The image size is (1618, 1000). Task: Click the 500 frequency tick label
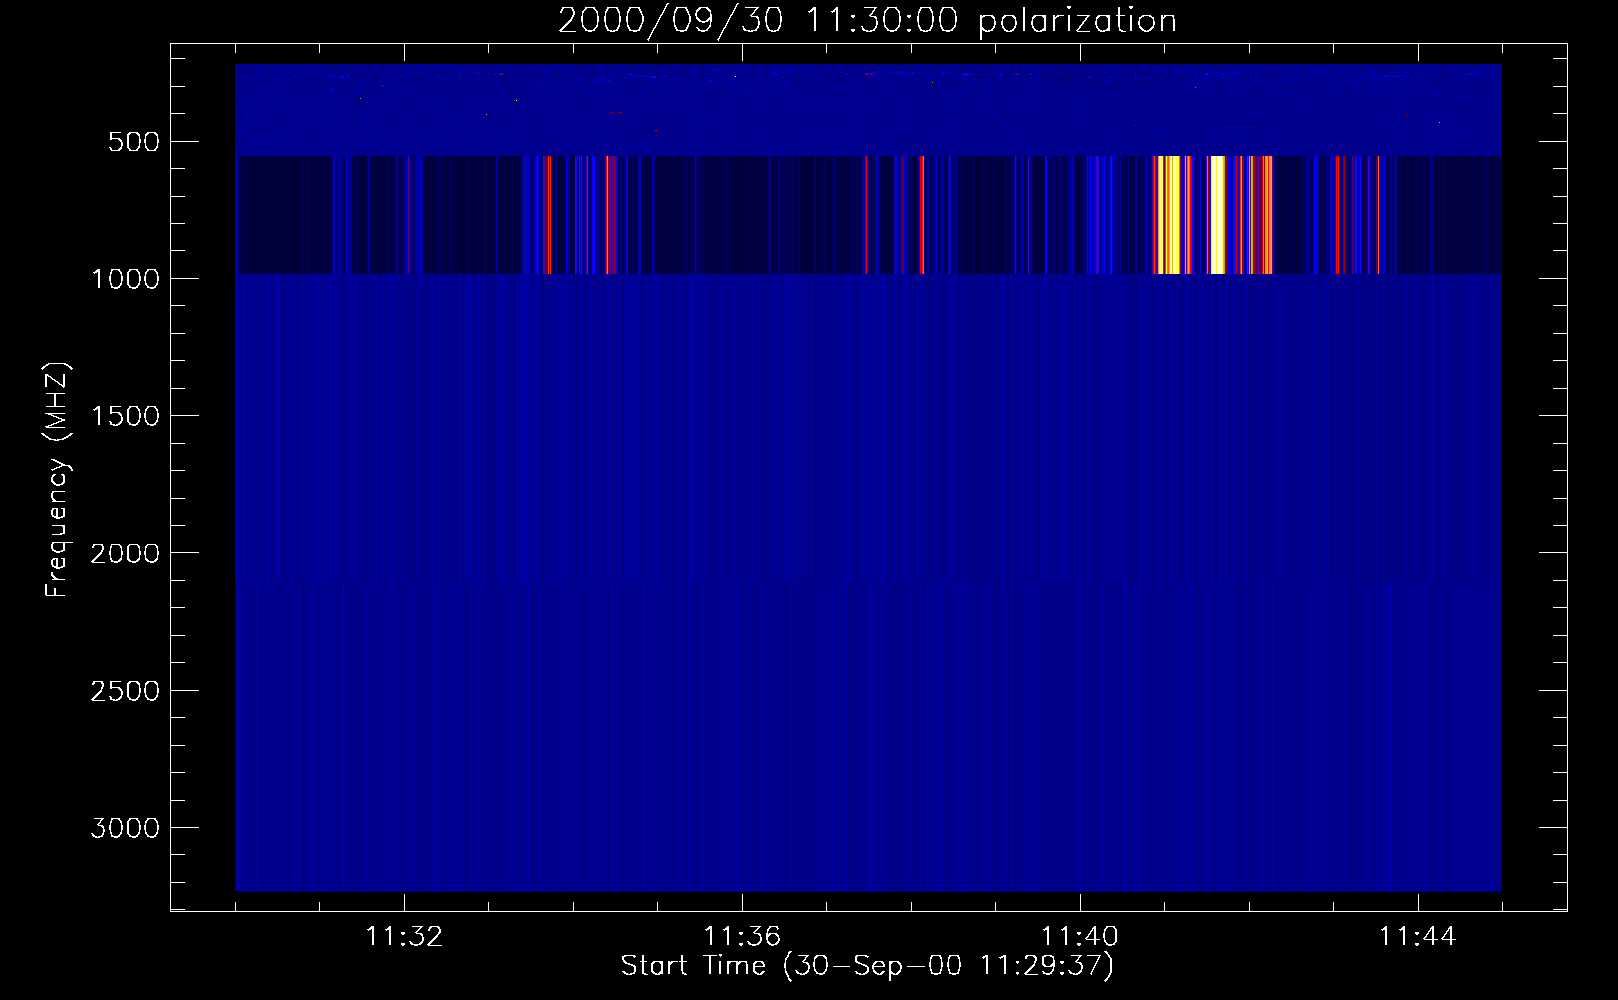pyautogui.click(x=134, y=142)
